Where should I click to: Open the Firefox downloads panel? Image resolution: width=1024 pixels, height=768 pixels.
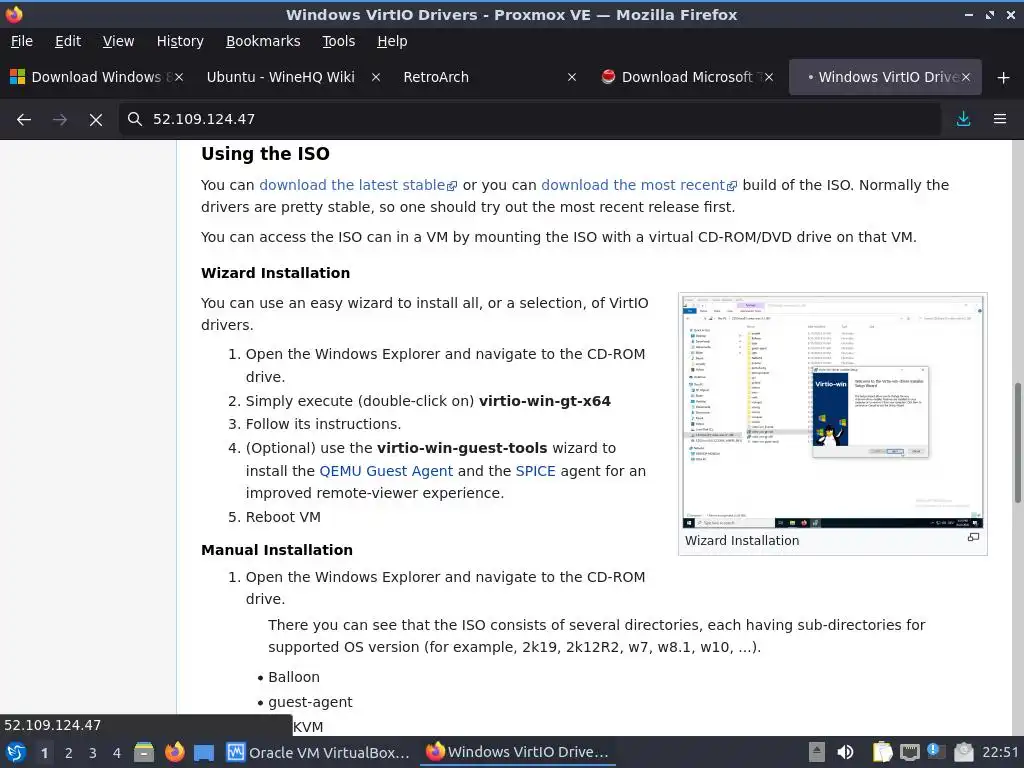pos(963,119)
